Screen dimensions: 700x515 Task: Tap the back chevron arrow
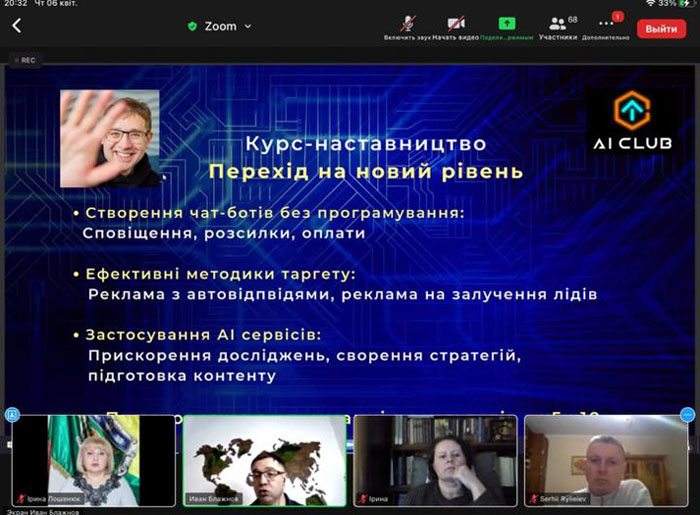point(17,26)
